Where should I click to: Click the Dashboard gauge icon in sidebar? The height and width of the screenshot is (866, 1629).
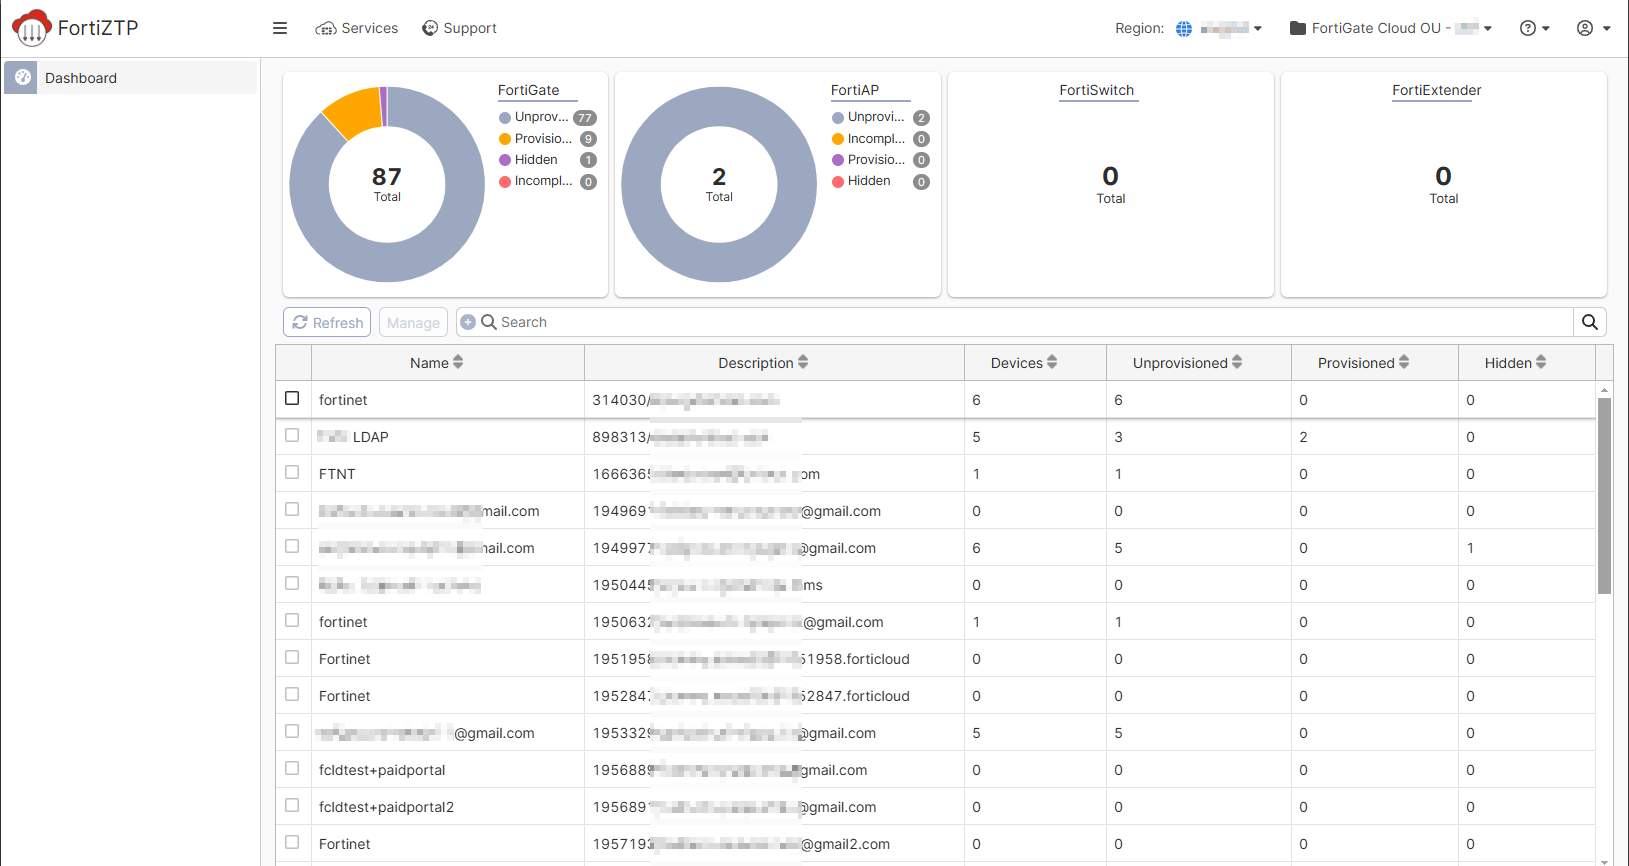pos(23,78)
